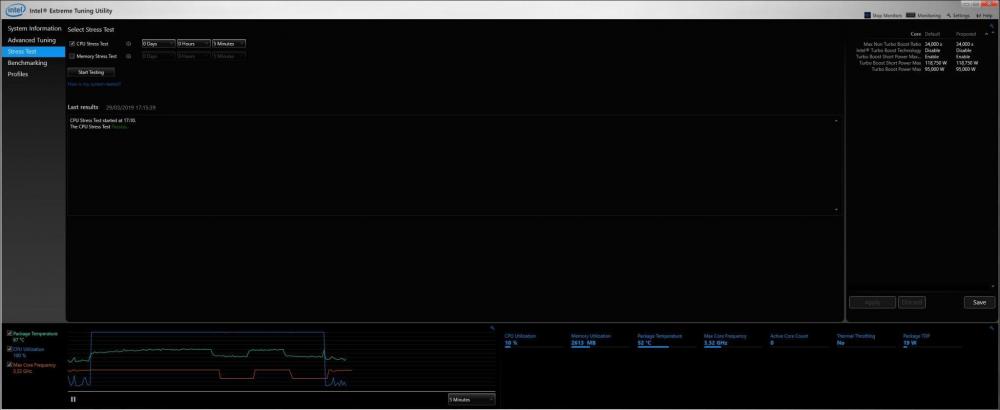1000x410 pixels.
Task: Toggle Max Core Frequency graph checkbox
Action: tap(10, 365)
